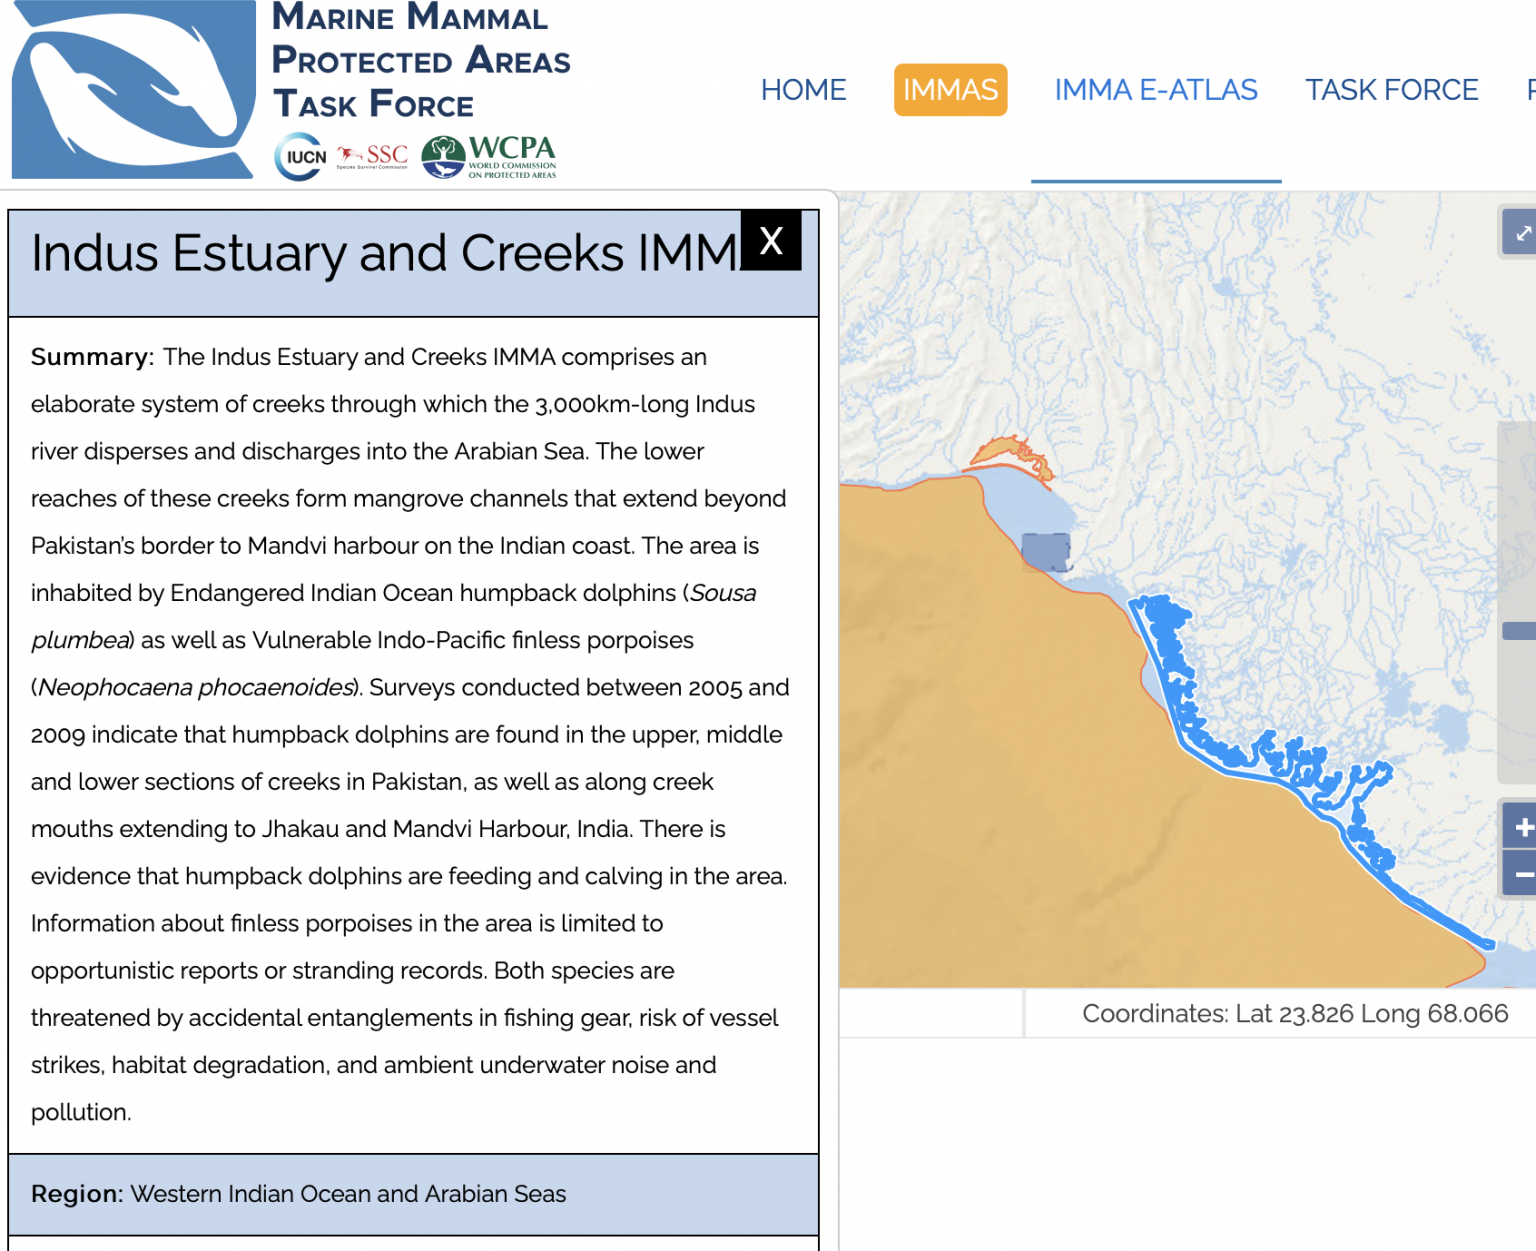
Task: Click the IUCN logo
Action: pos(300,157)
